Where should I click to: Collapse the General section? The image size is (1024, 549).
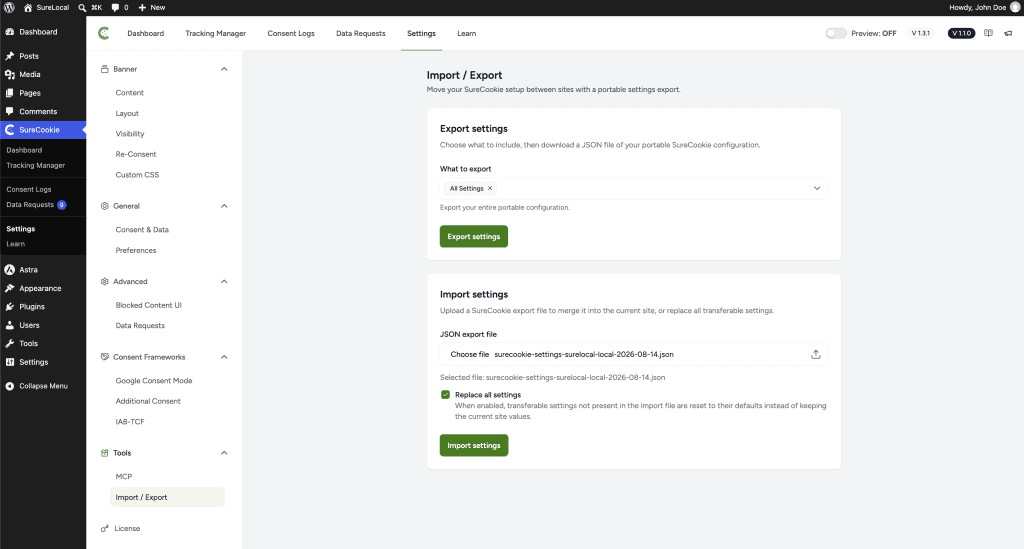tap(224, 206)
